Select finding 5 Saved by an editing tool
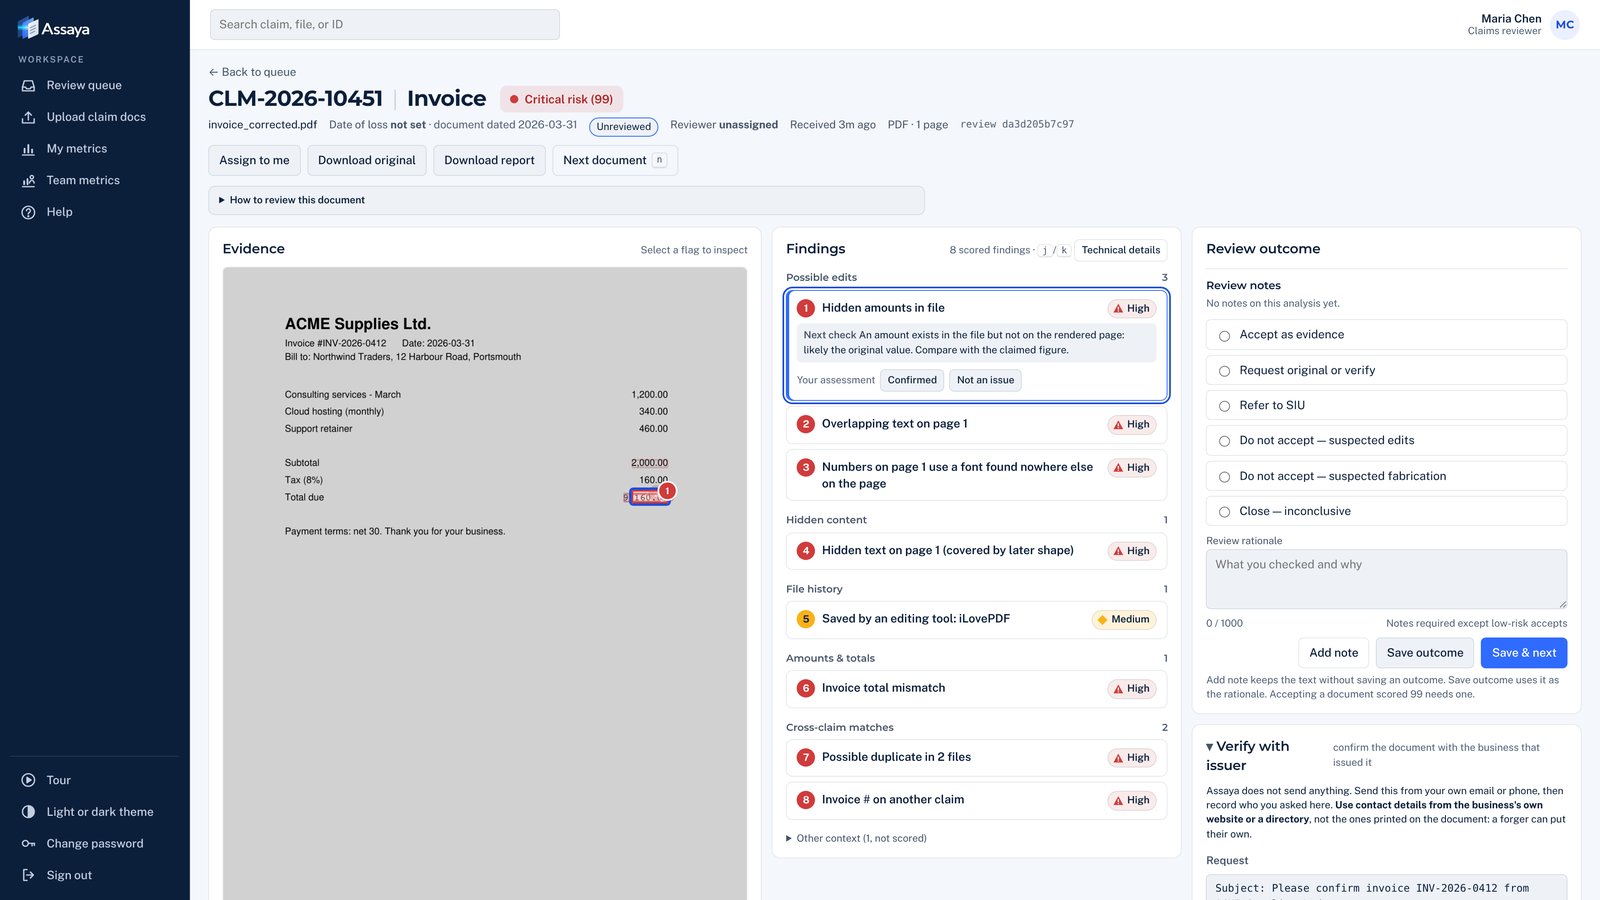The width and height of the screenshot is (1600, 900). coord(976,620)
